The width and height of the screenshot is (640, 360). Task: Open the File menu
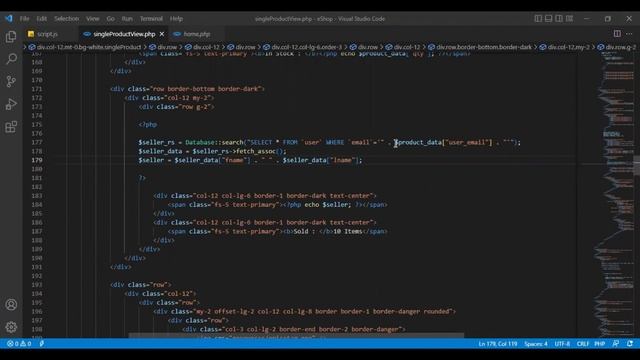24,19
